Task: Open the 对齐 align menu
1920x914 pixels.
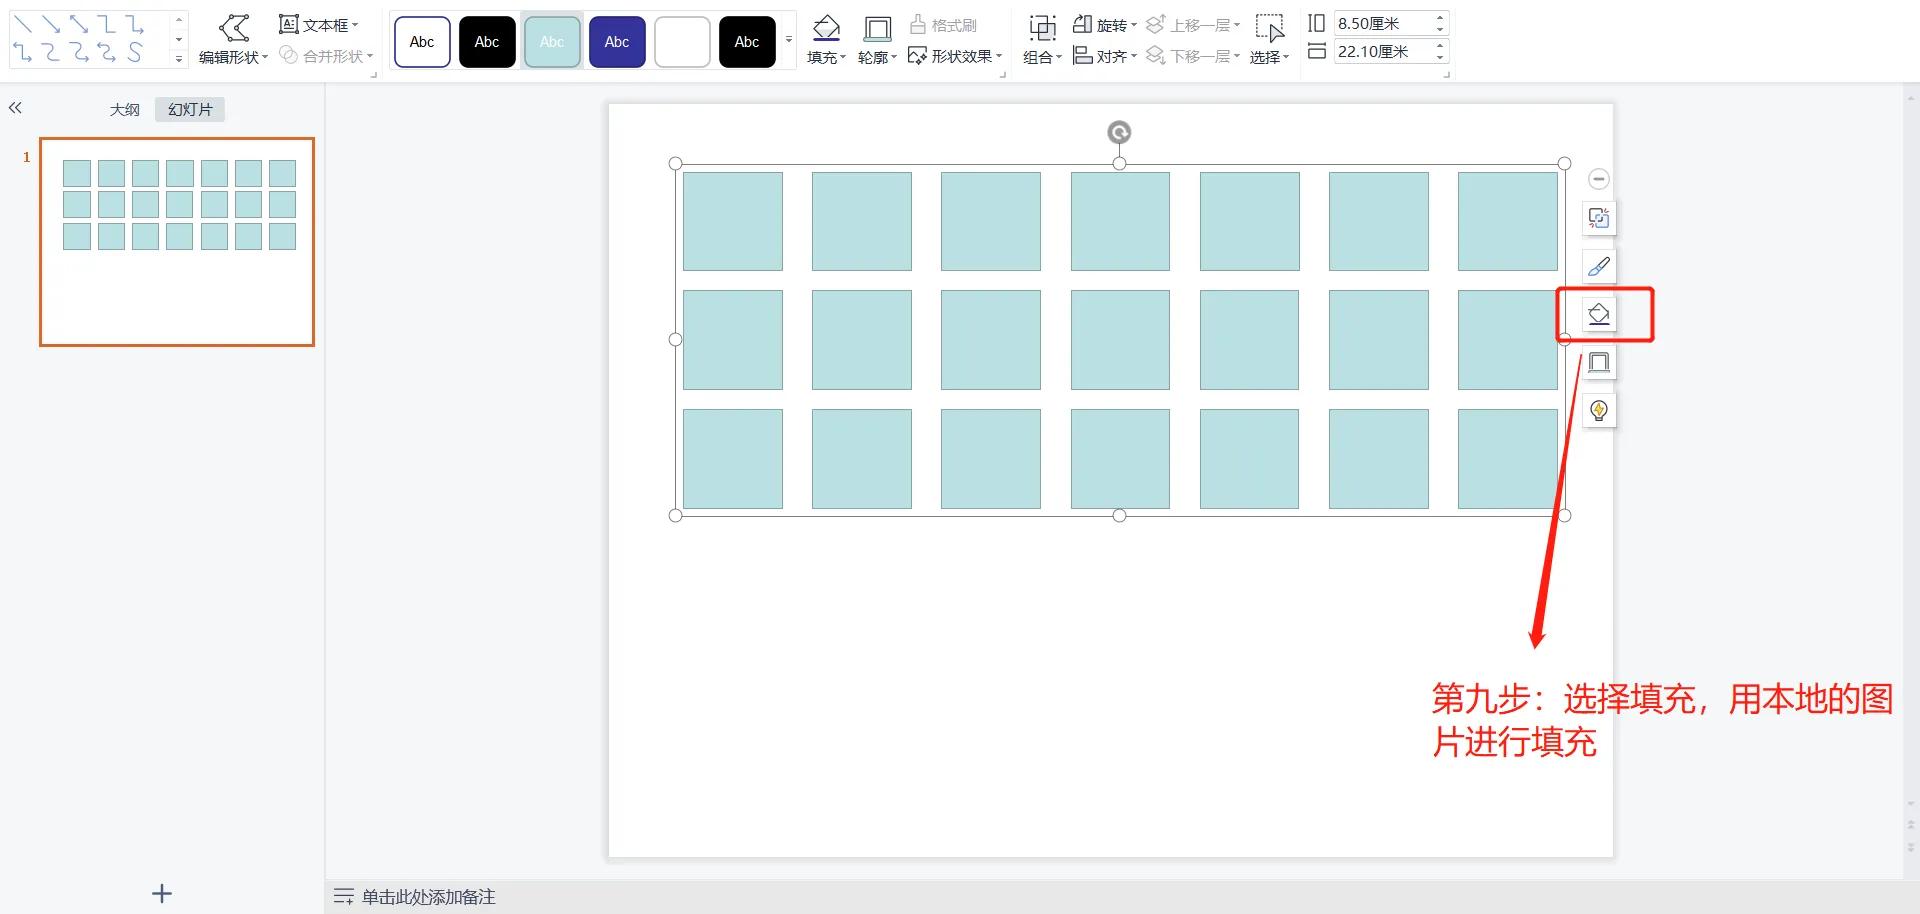Action: tap(1105, 56)
